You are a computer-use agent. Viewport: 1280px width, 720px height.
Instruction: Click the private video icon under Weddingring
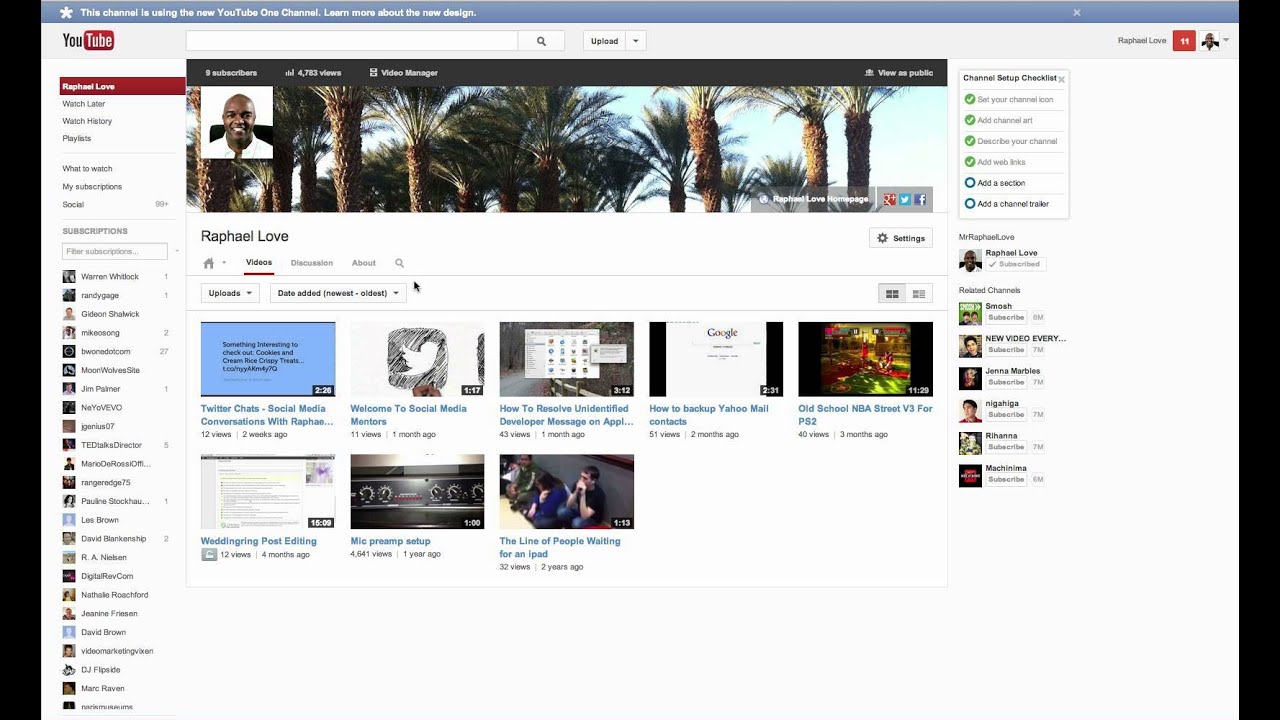[x=209, y=555]
